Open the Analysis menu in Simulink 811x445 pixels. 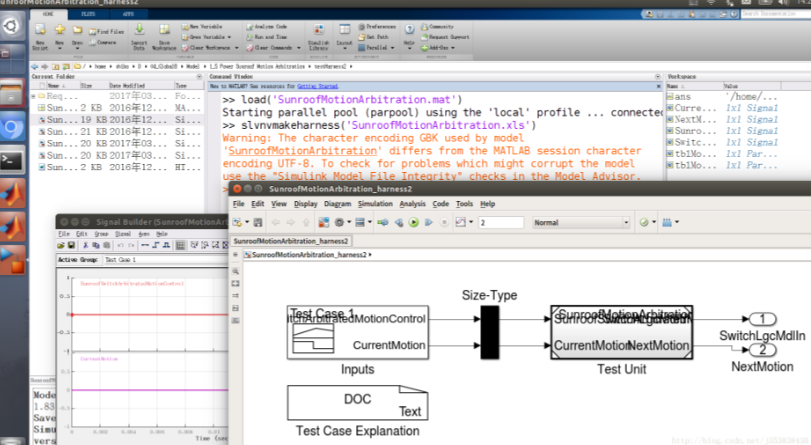click(412, 204)
